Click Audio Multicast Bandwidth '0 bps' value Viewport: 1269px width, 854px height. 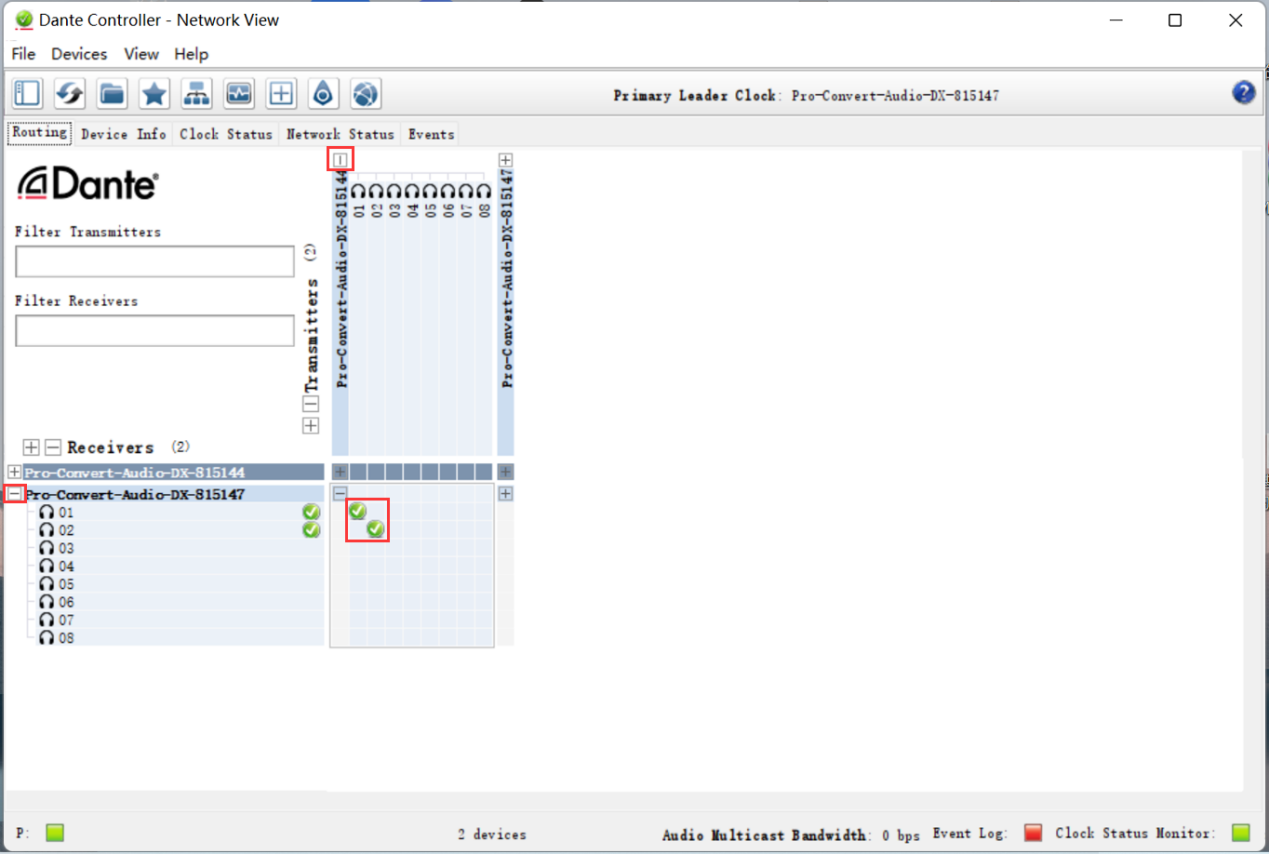click(x=899, y=834)
